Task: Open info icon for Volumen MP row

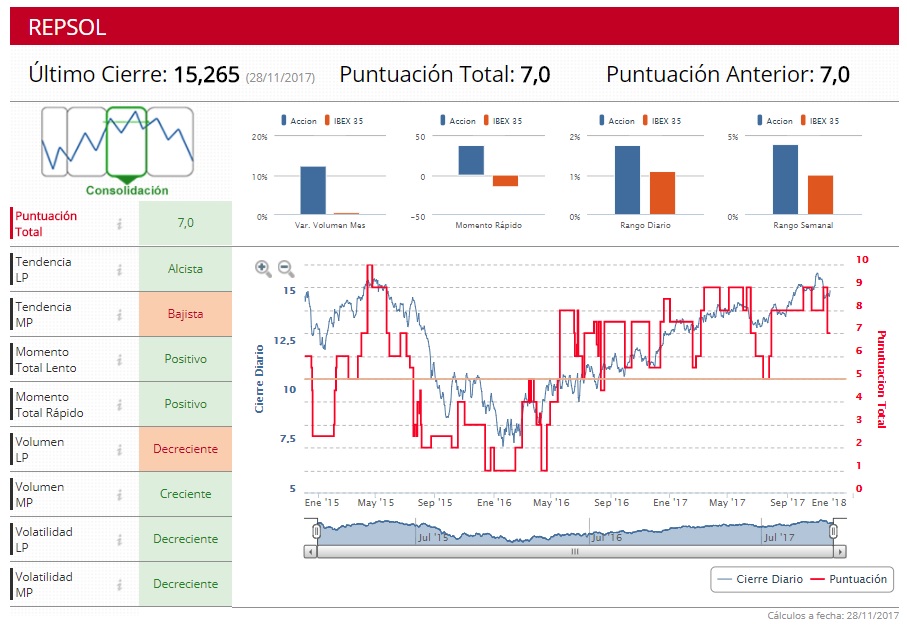Action: tap(120, 495)
